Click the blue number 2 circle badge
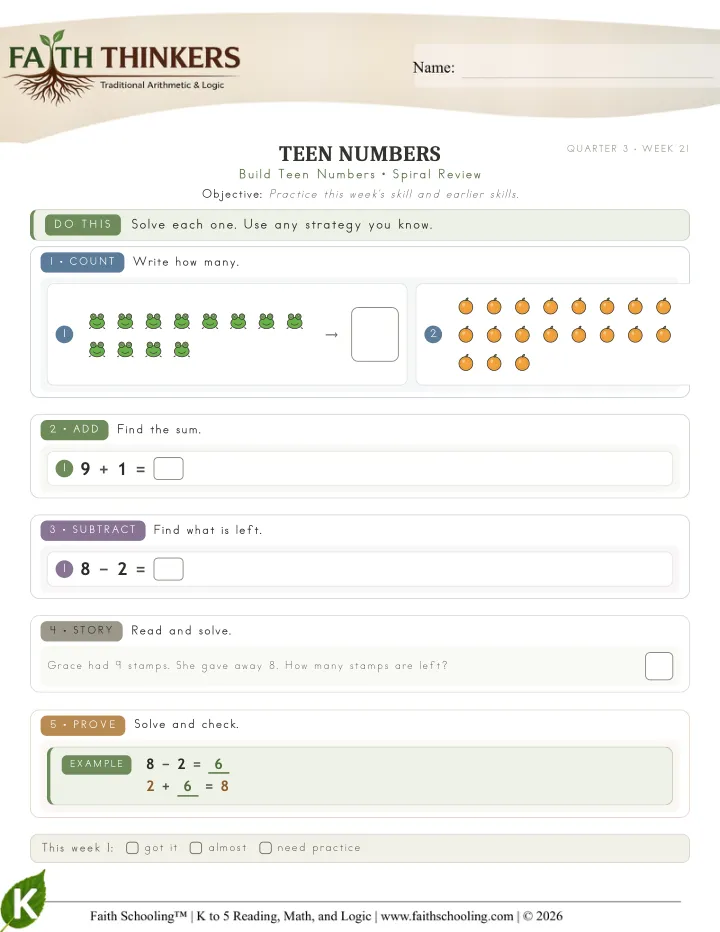The width and height of the screenshot is (720, 932). click(x=433, y=334)
